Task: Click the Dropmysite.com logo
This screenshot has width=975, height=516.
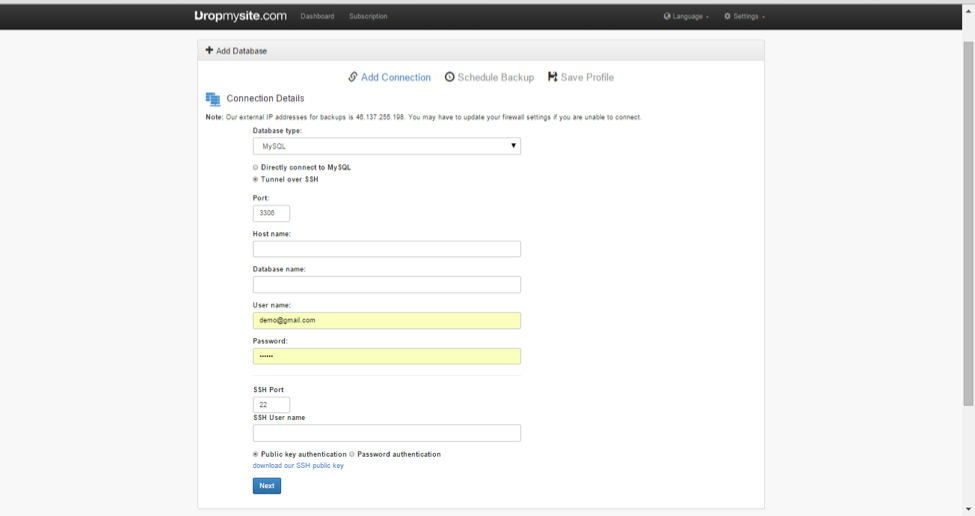Action: [241, 16]
